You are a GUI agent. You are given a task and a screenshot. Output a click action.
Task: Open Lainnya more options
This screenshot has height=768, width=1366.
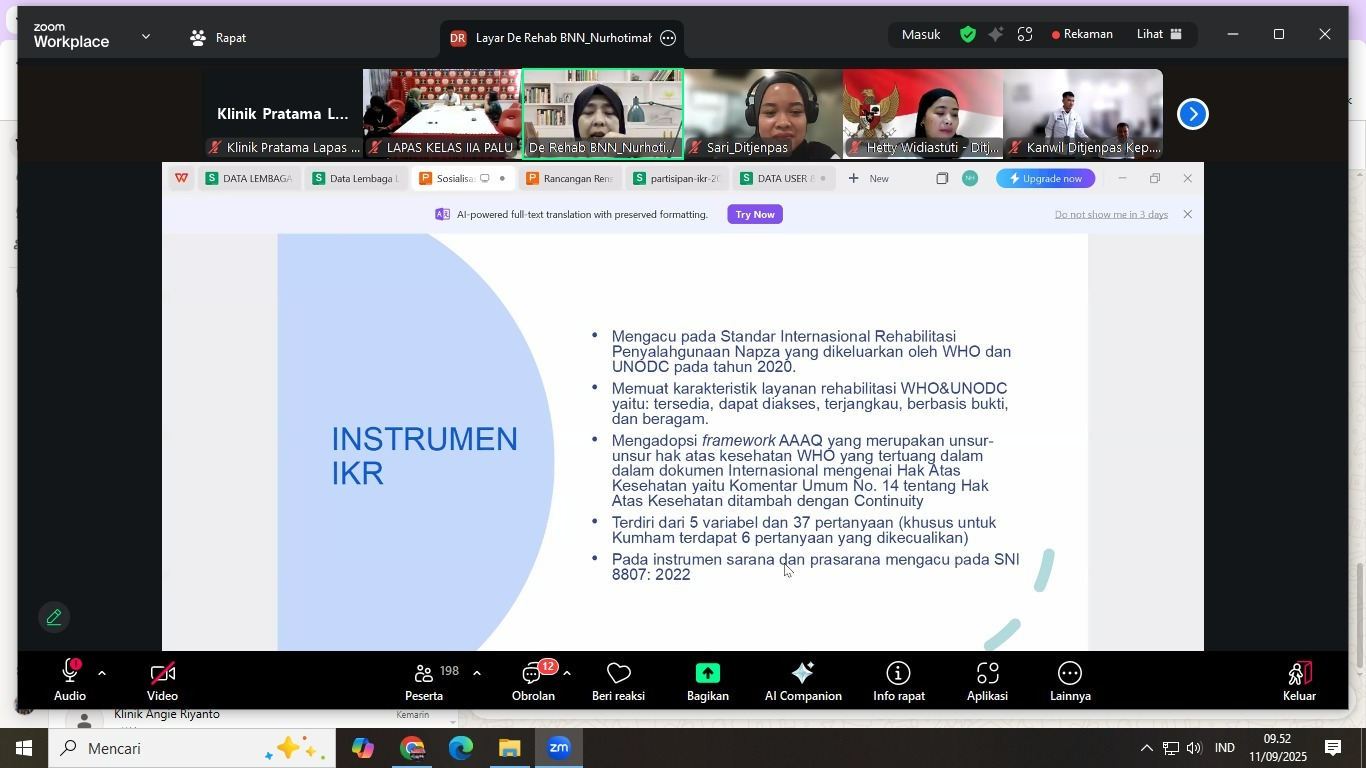[x=1070, y=681]
